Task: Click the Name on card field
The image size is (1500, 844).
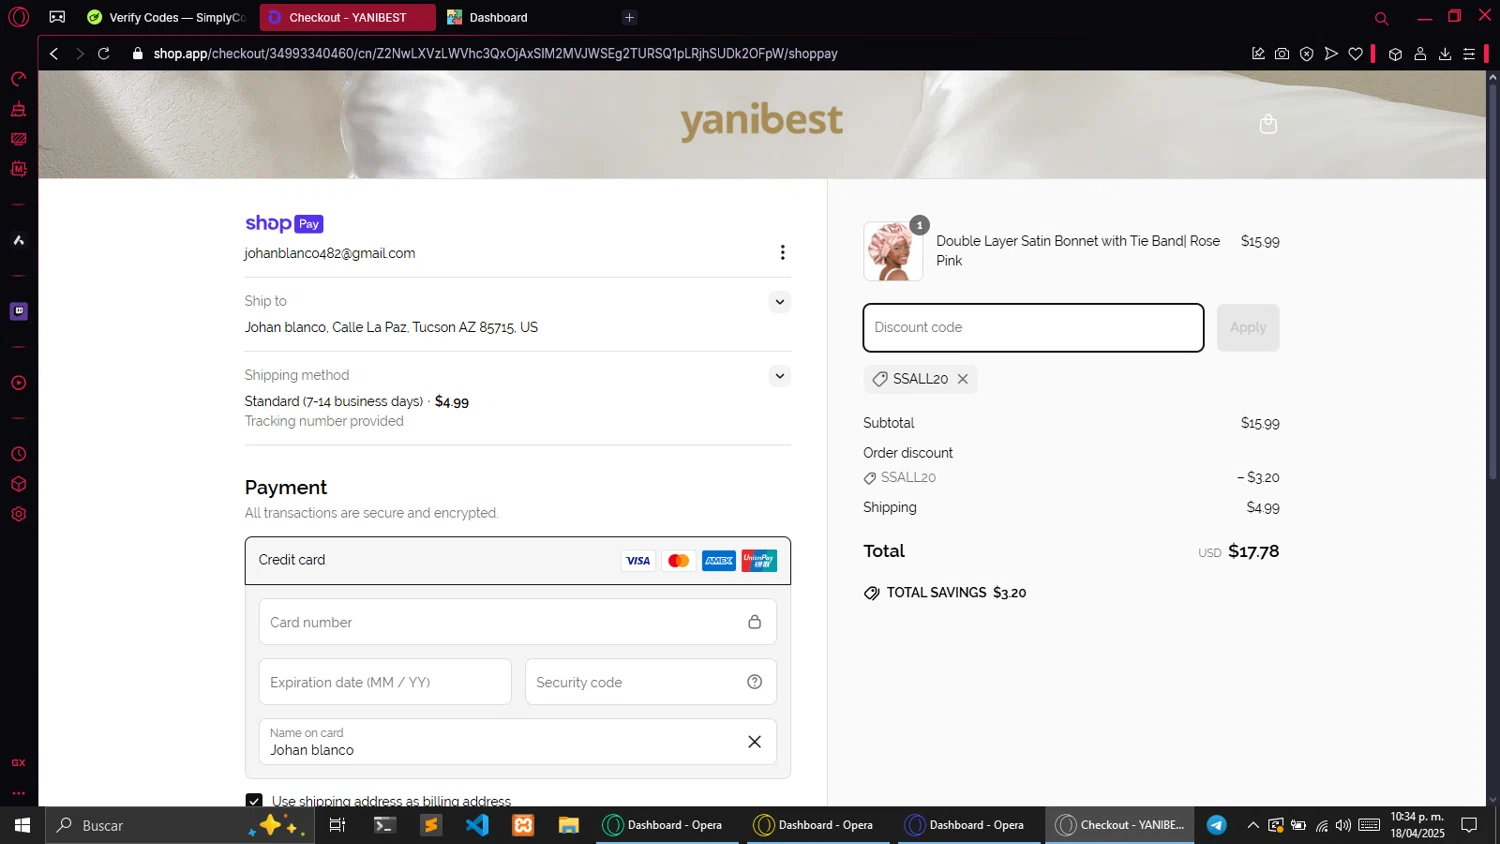Action: (517, 742)
